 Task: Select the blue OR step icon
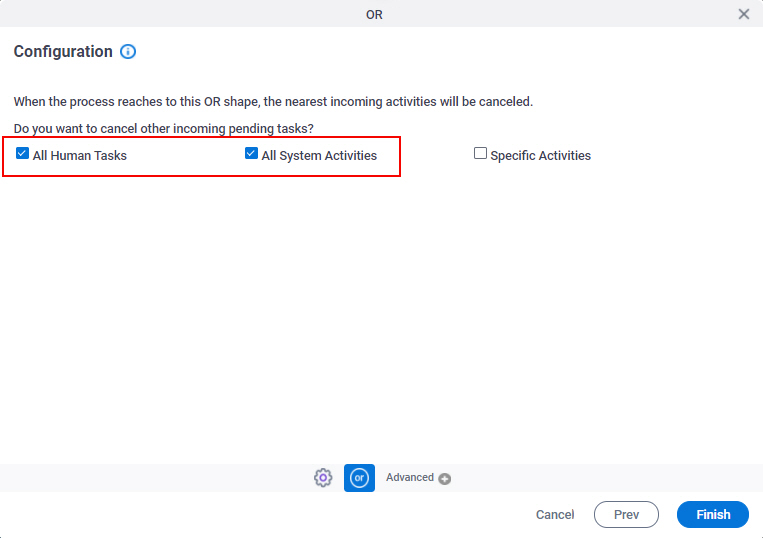tap(359, 478)
